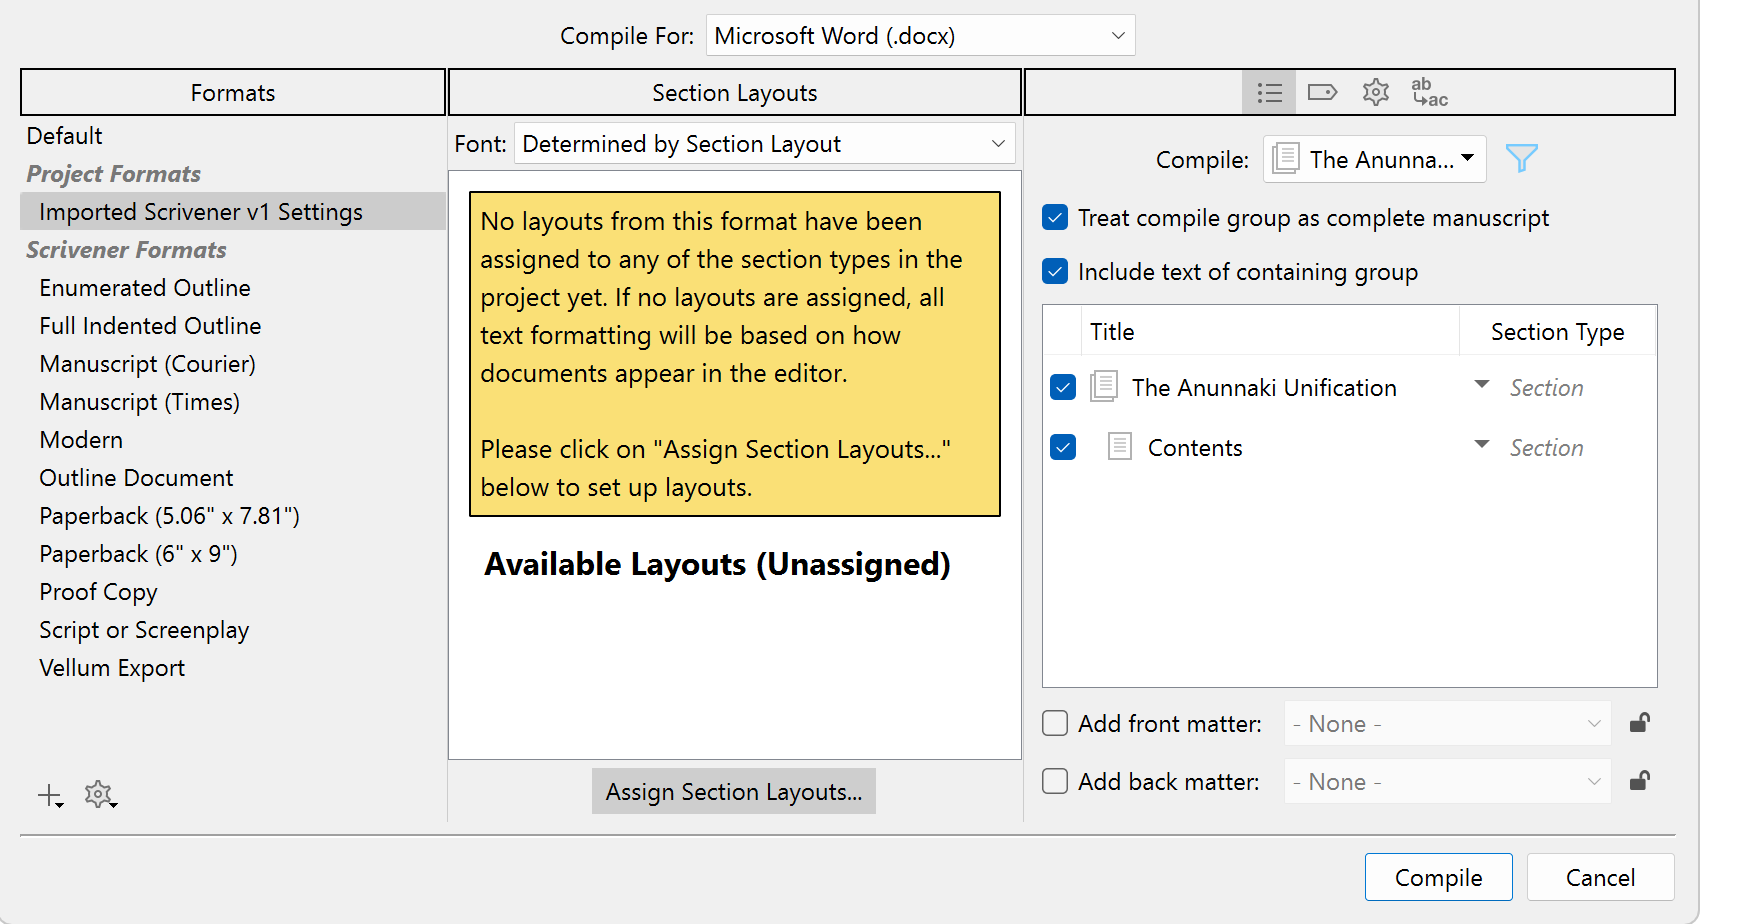Viewport: 1748px width, 924px height.
Task: Select Manuscript (Times) format
Action: coord(140,402)
